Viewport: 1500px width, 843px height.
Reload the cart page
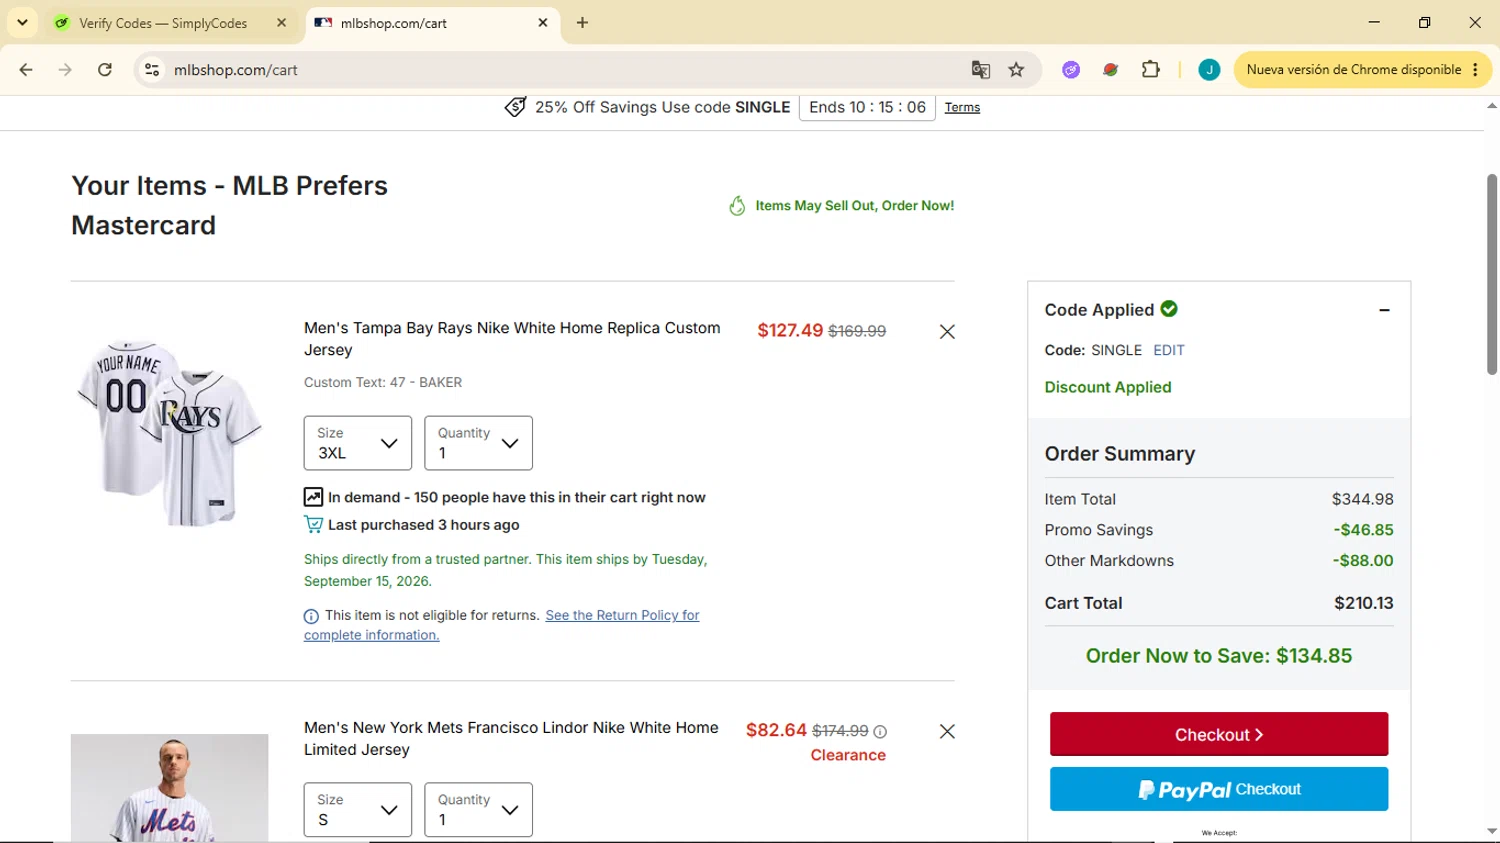pos(105,69)
